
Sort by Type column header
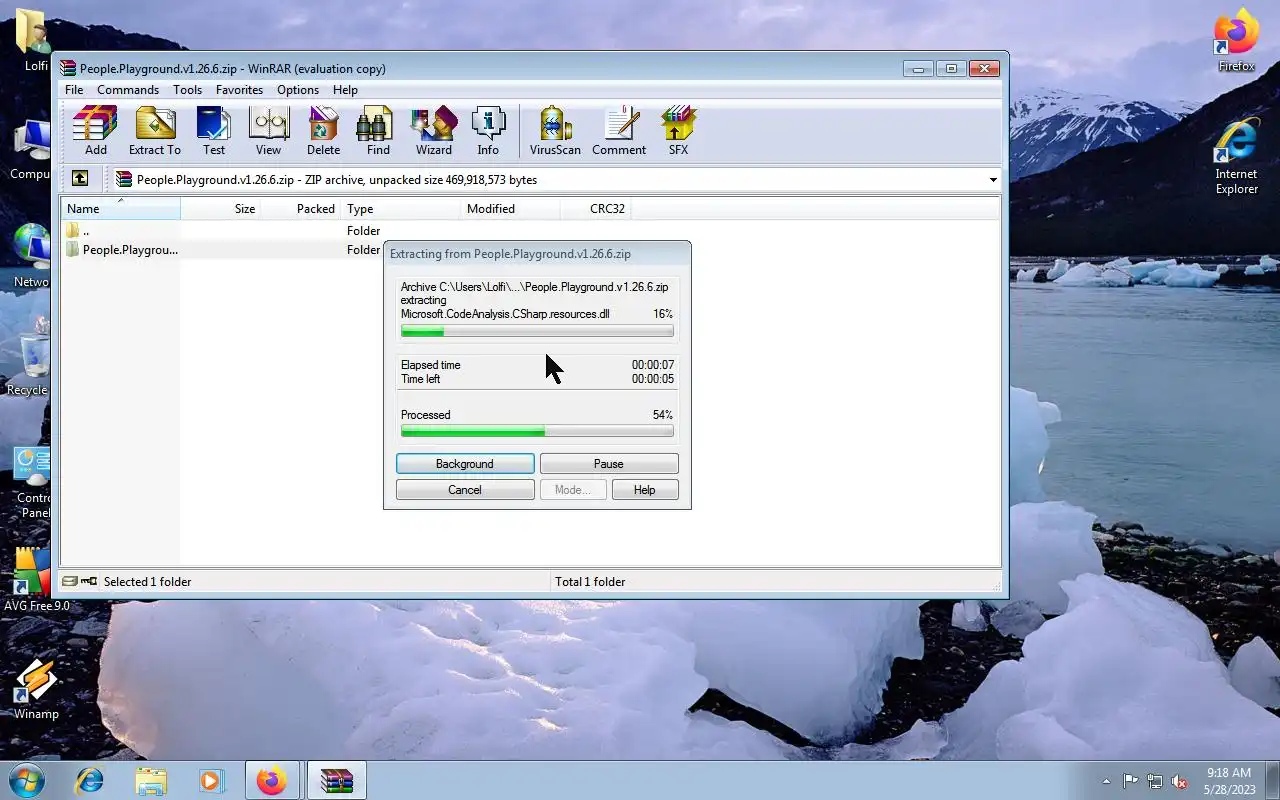400,209
